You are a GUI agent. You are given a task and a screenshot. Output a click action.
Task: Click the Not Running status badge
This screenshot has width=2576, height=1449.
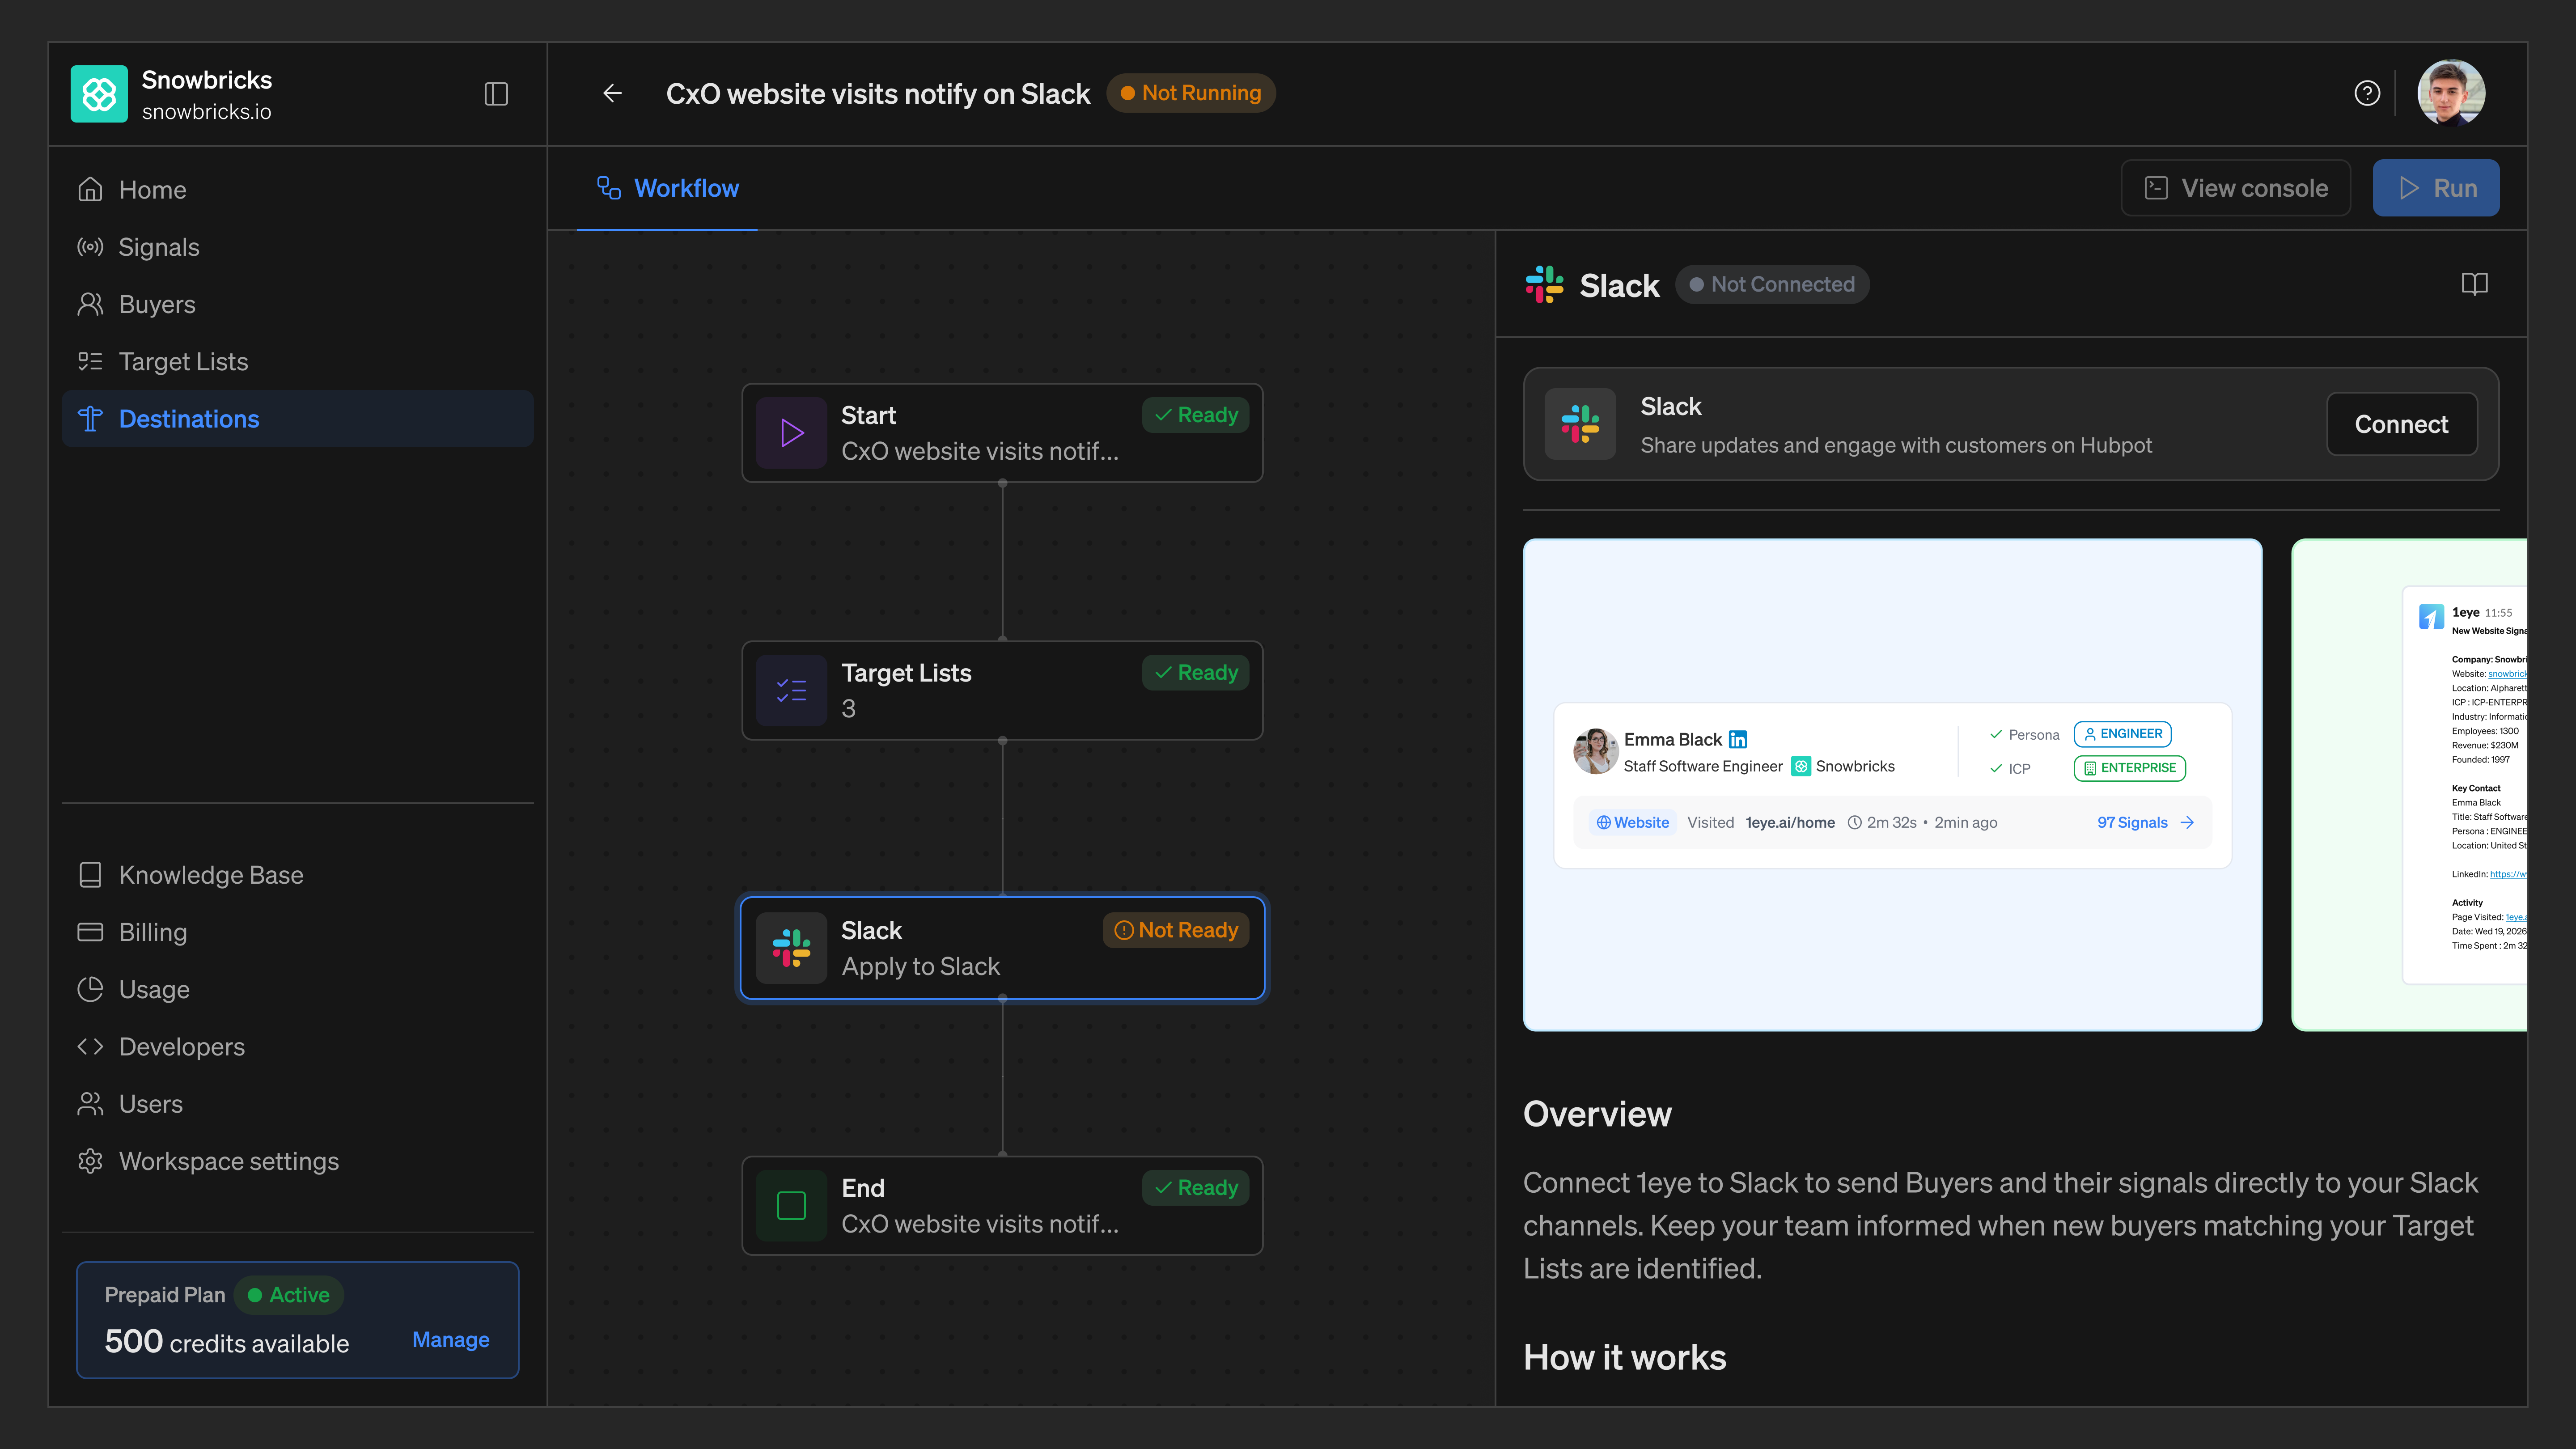pos(1190,93)
